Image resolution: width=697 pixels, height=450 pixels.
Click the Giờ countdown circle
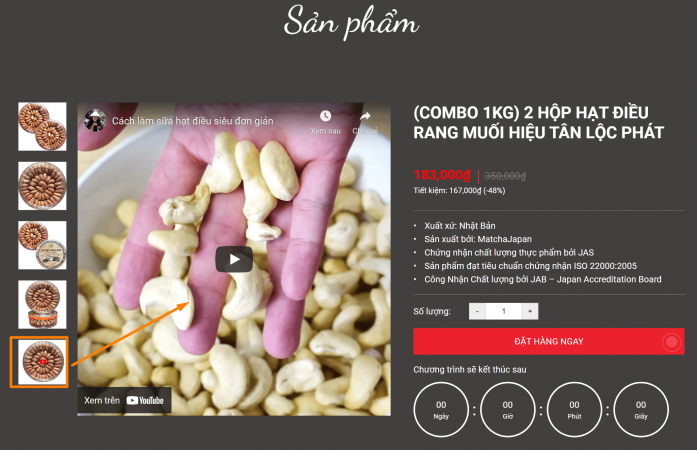(x=508, y=410)
